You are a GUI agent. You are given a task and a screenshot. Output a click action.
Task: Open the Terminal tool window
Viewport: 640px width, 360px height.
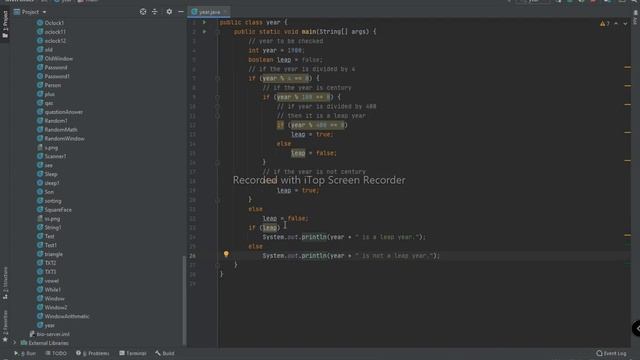pos(133,353)
